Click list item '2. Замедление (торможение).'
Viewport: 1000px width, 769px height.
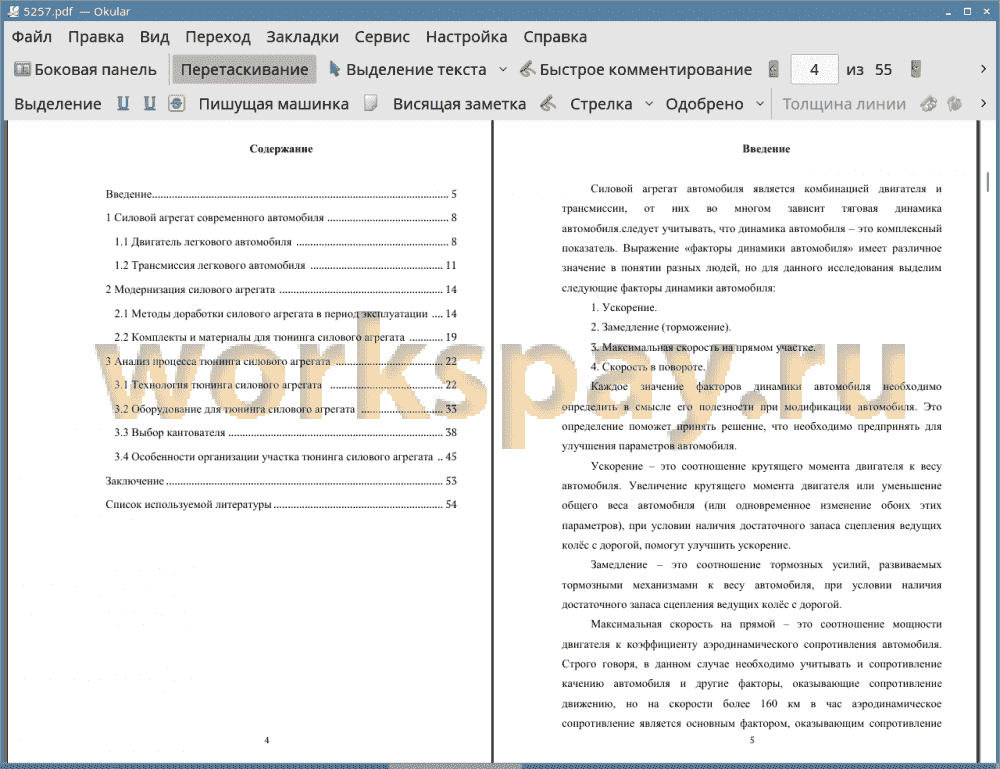[x=661, y=327]
